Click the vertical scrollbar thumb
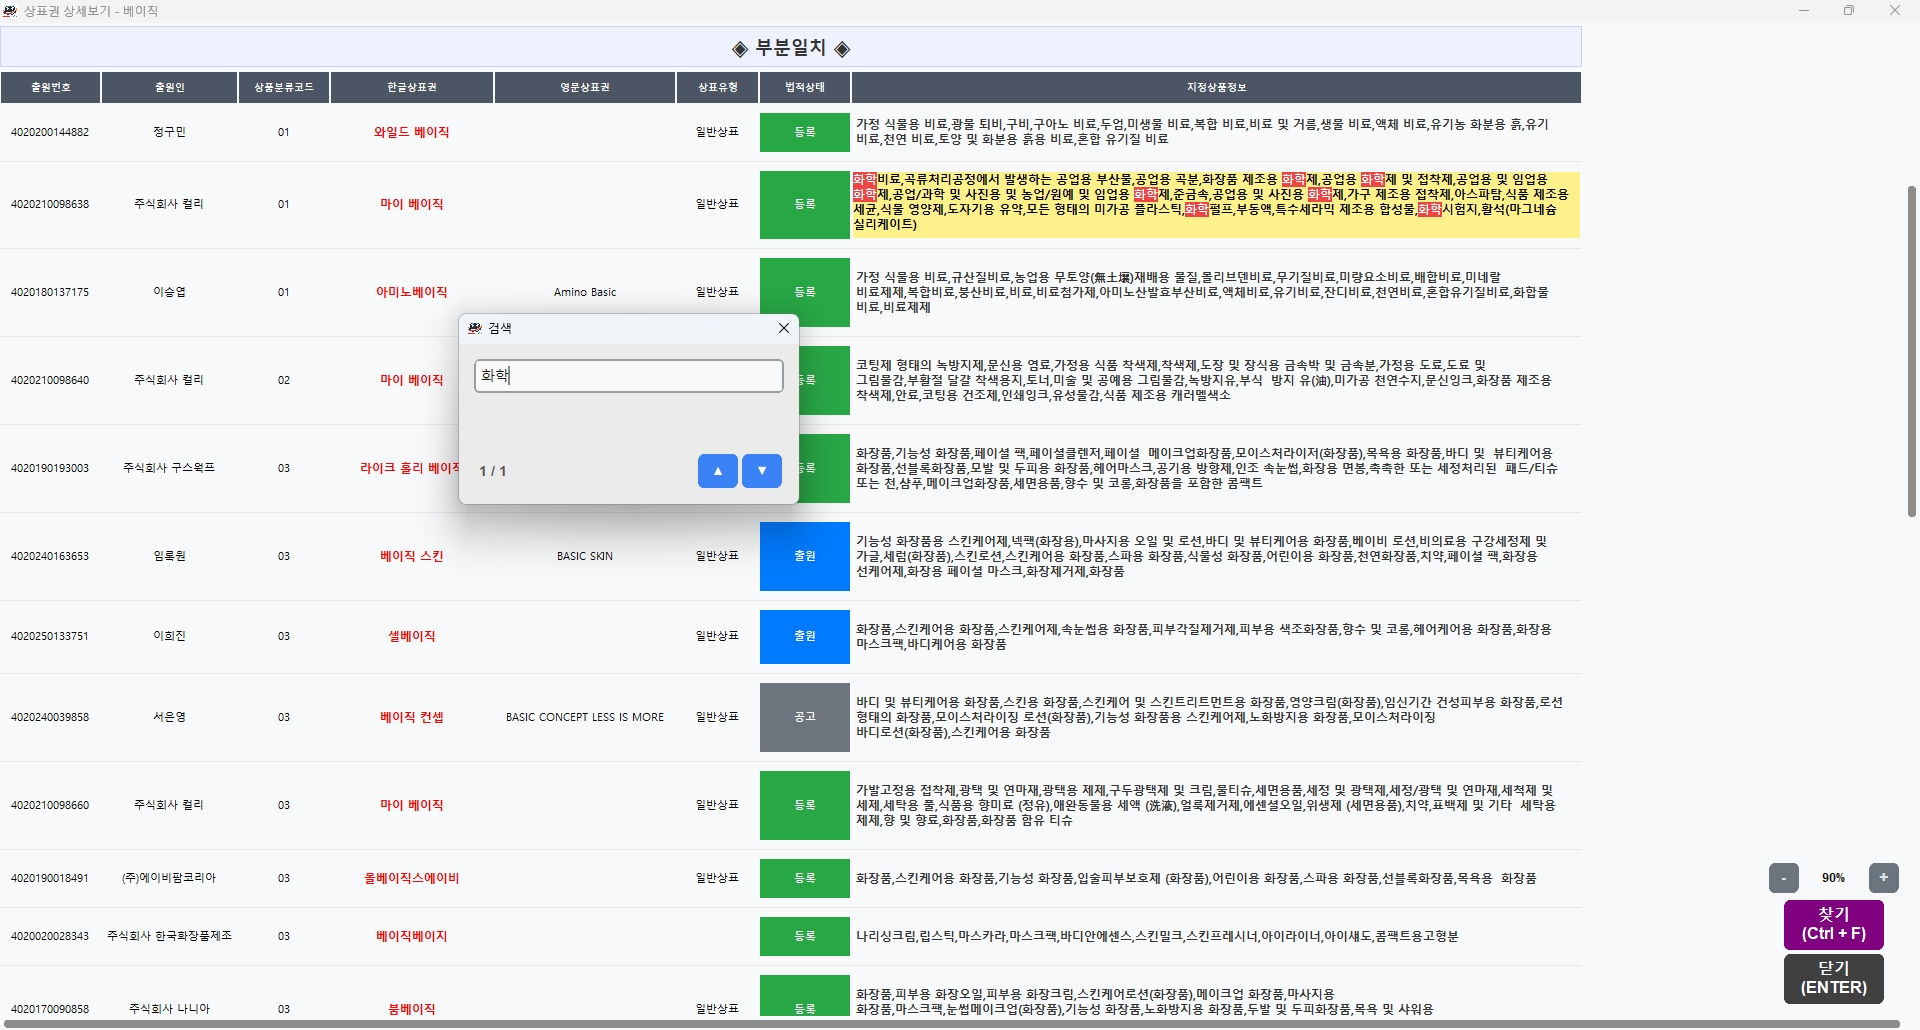The height and width of the screenshot is (1030, 1920). point(1912,350)
